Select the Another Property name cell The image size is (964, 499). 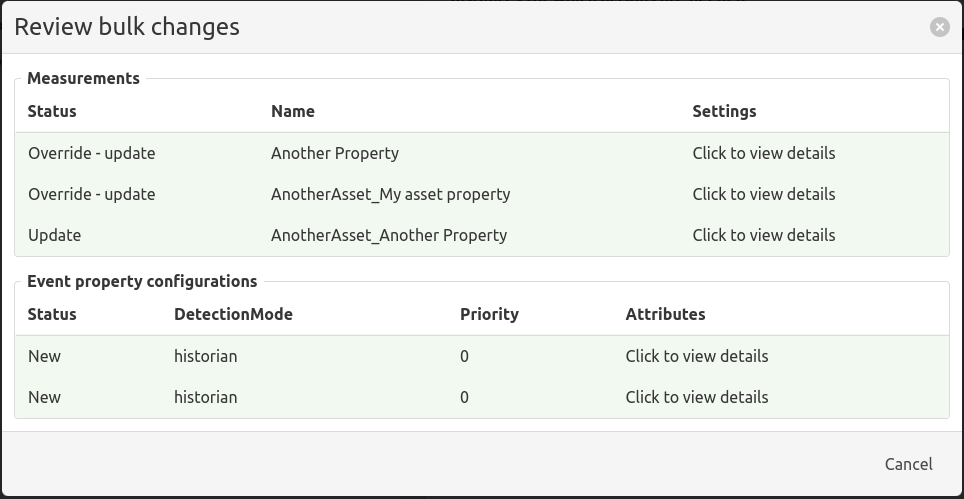[x=335, y=153]
